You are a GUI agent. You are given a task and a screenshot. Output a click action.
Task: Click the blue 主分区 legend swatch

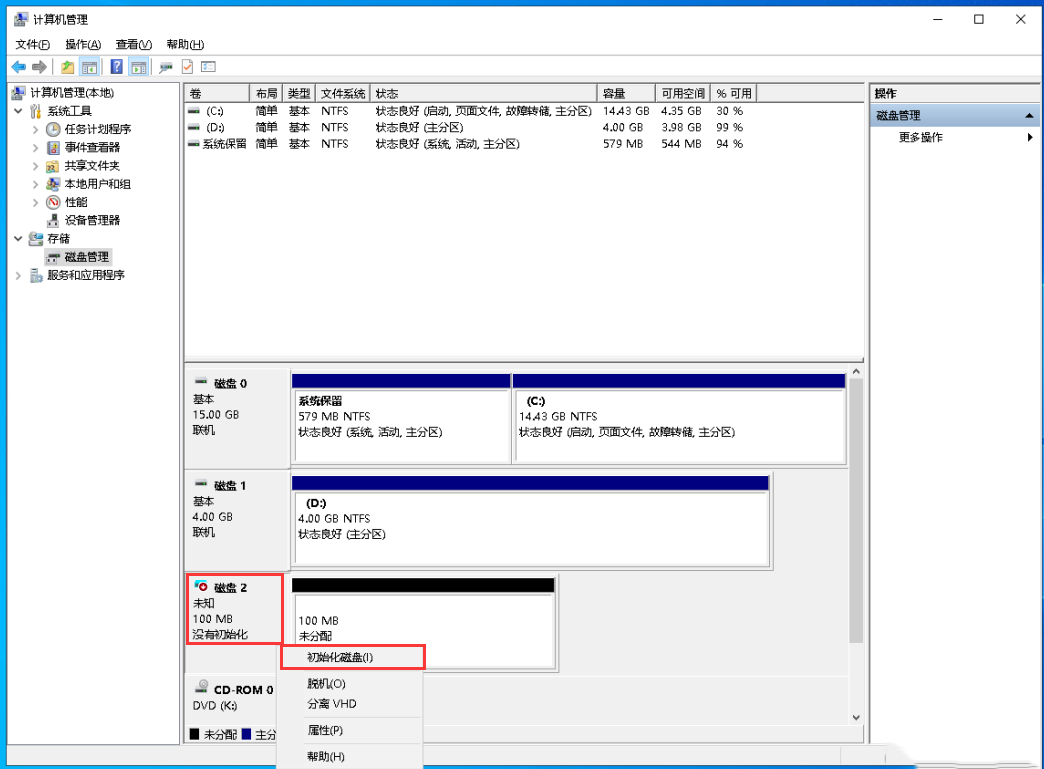(x=246, y=734)
